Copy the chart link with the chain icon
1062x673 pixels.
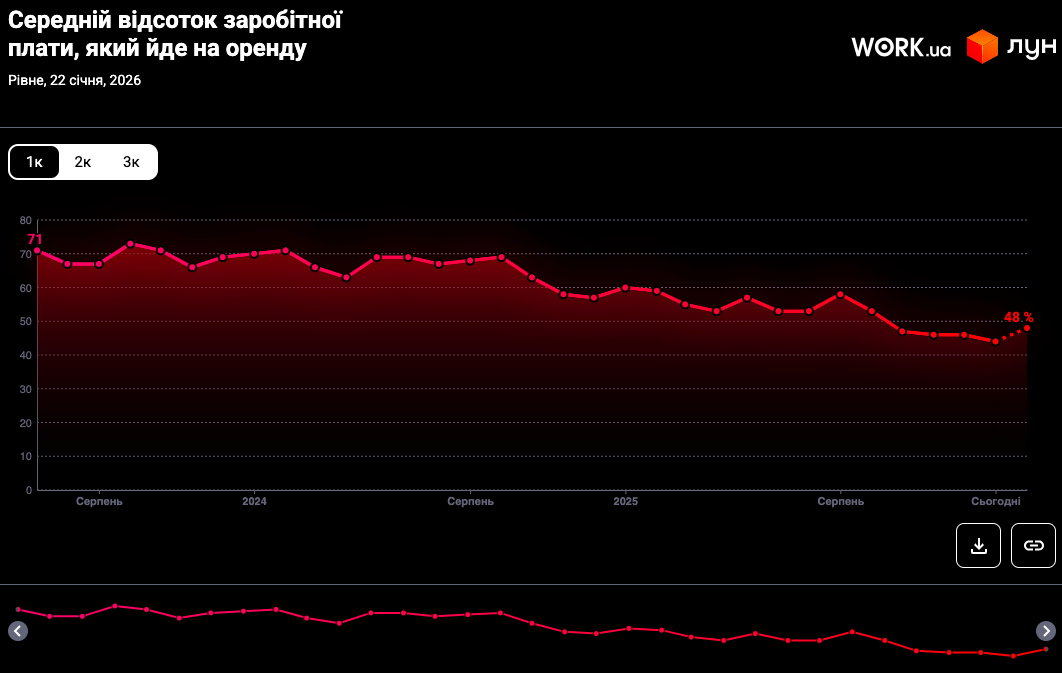click(1033, 545)
